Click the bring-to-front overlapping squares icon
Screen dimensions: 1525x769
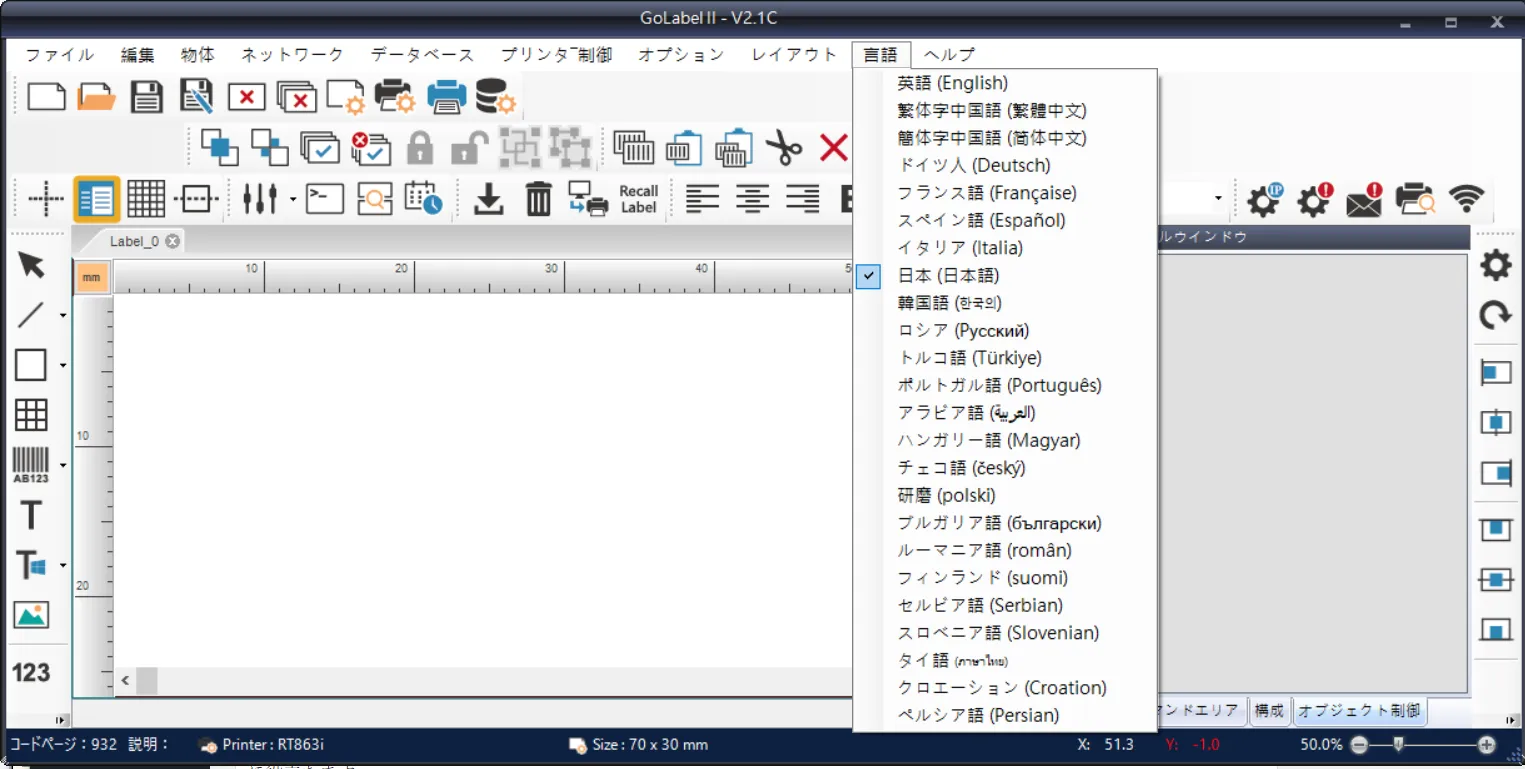pos(220,148)
